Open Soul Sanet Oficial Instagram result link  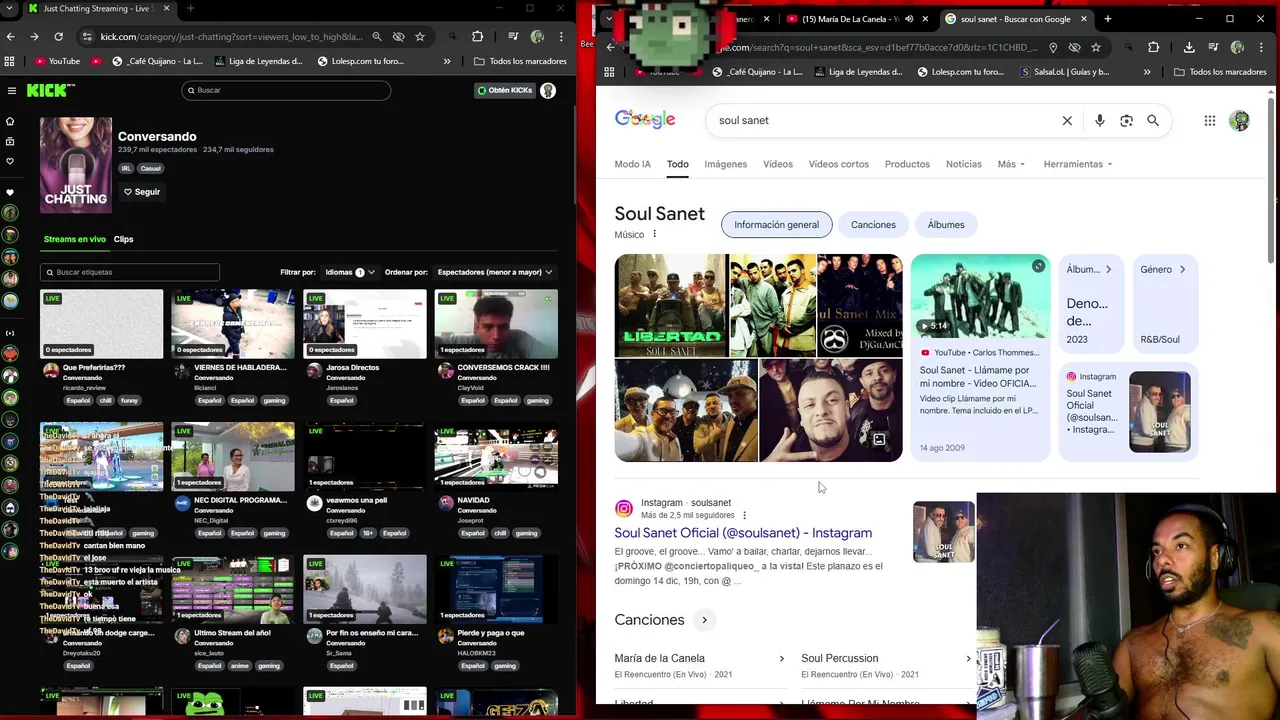pos(743,533)
